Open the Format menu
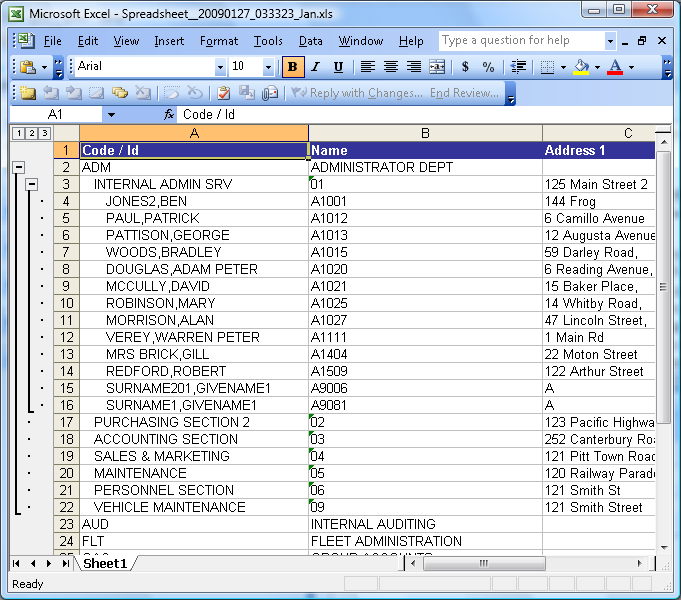Screen dimensions: 681x600 click(x=219, y=41)
